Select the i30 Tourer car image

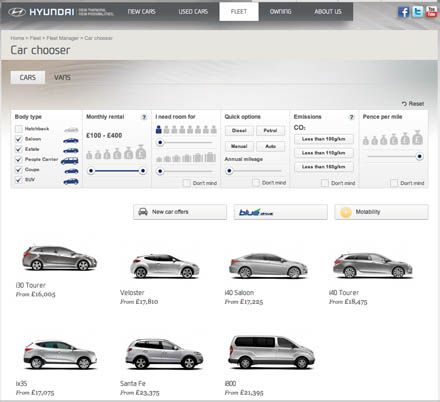coord(59,258)
